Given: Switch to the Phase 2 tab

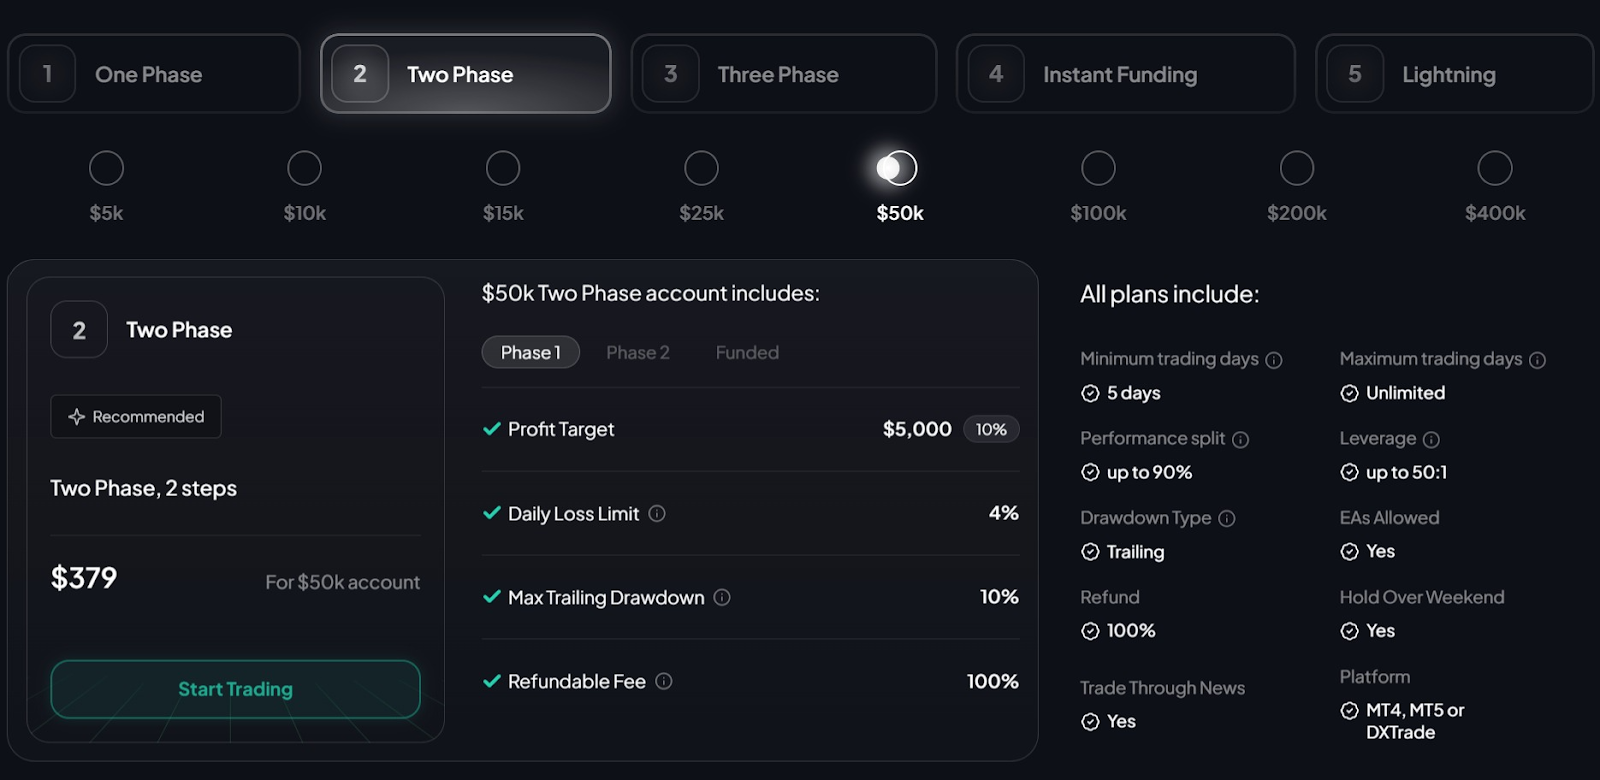Looking at the screenshot, I should click(638, 352).
